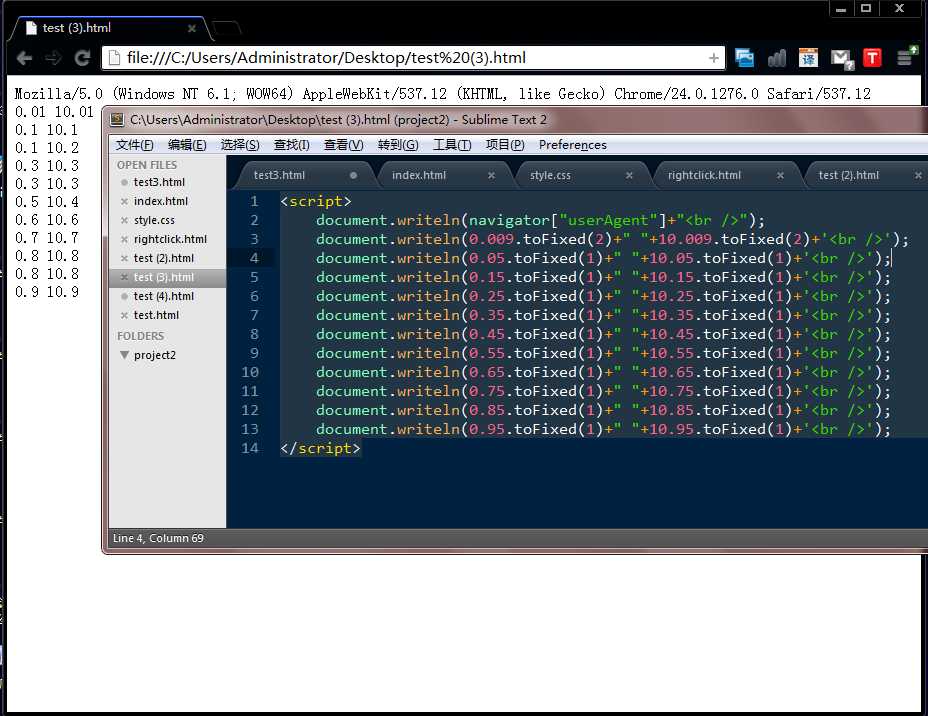Viewport: 928px width, 716px height.
Task: Open the Preferences menu
Action: coord(572,145)
